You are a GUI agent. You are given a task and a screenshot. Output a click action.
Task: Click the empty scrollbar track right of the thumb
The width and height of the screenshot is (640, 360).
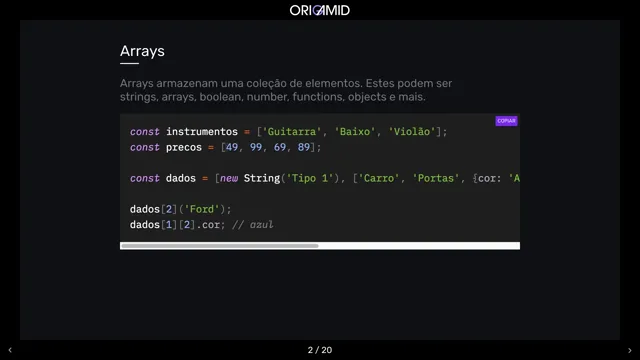coord(419,246)
